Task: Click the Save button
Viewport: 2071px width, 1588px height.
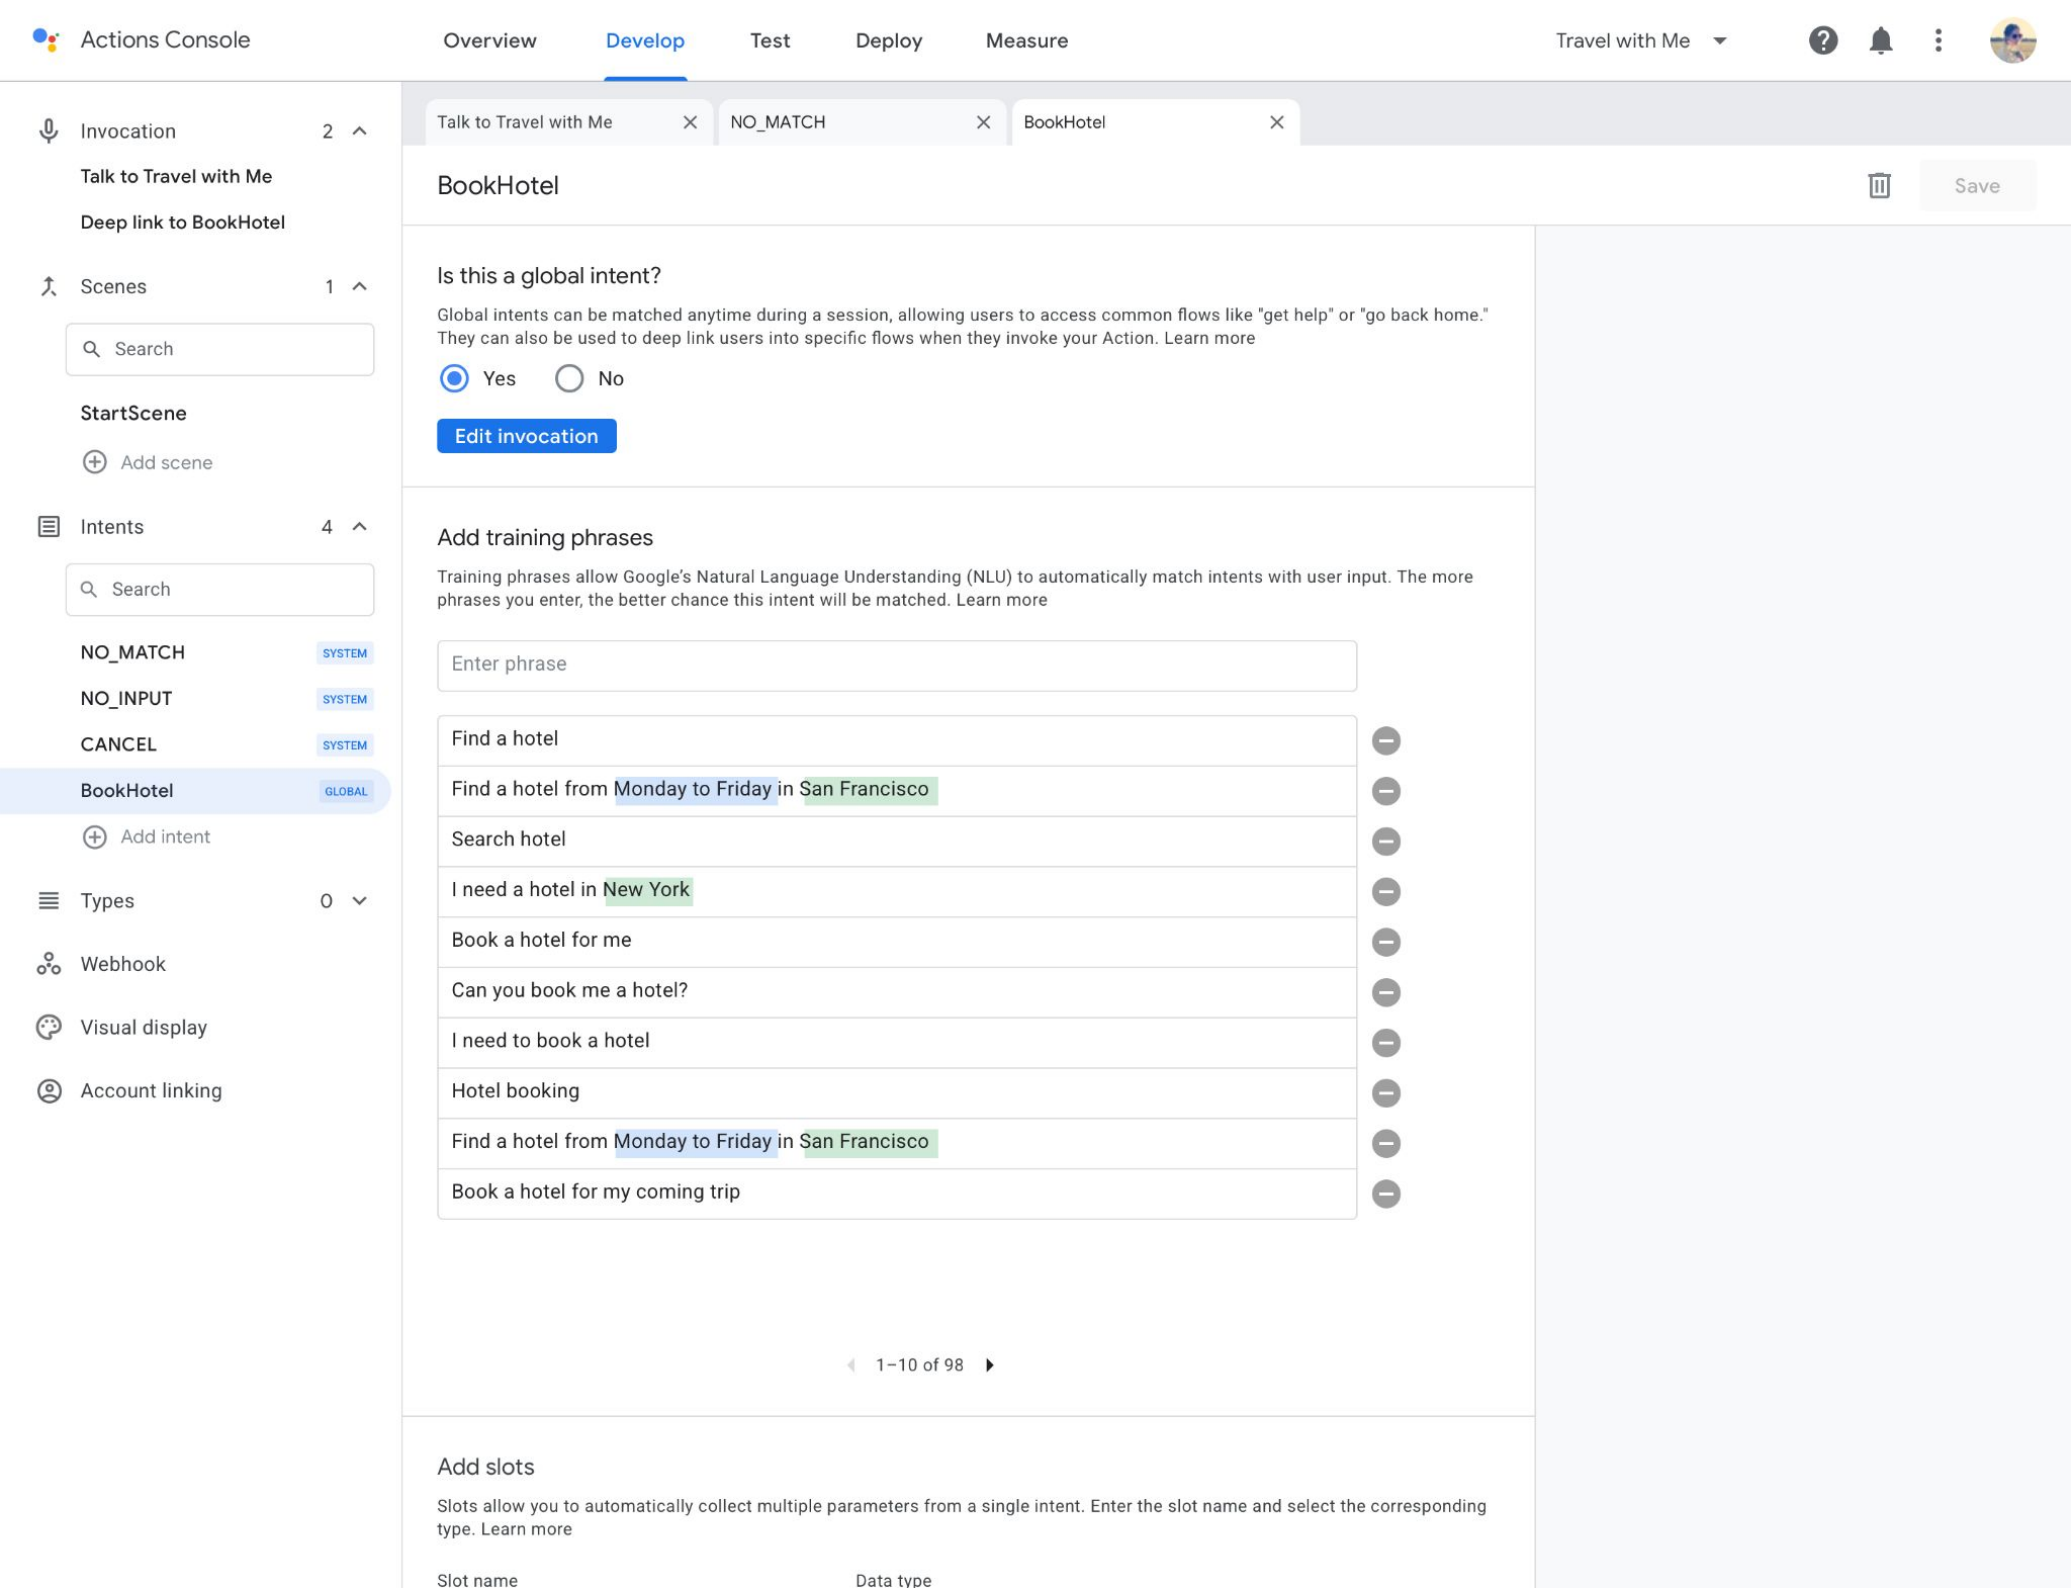Action: point(1976,186)
